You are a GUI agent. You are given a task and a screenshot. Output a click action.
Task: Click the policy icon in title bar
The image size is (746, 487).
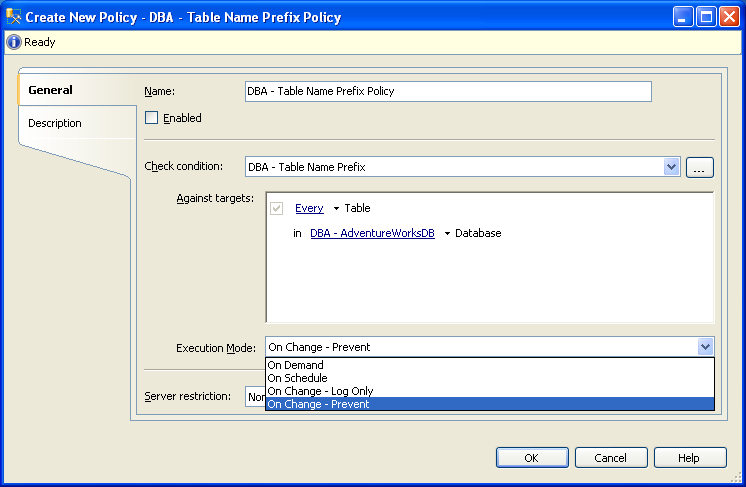14,17
